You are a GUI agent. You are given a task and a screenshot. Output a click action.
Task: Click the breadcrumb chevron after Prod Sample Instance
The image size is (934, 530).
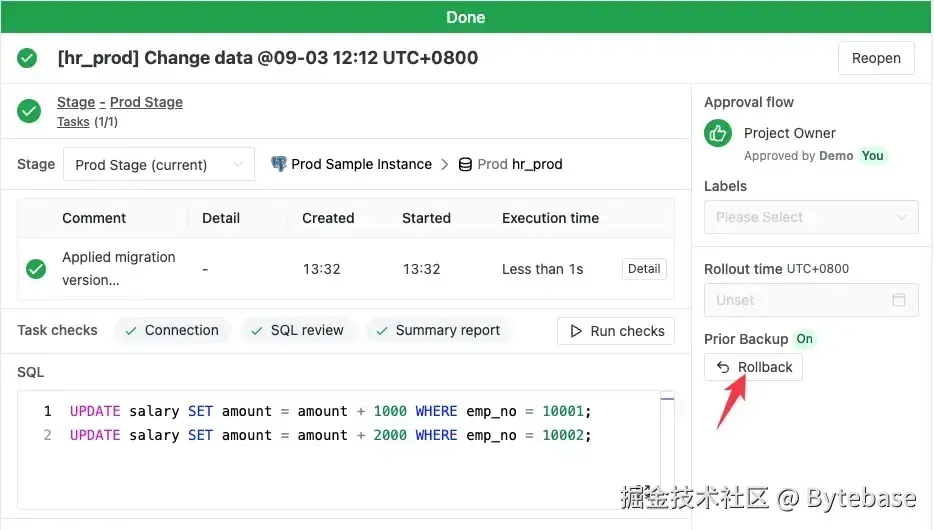point(444,164)
